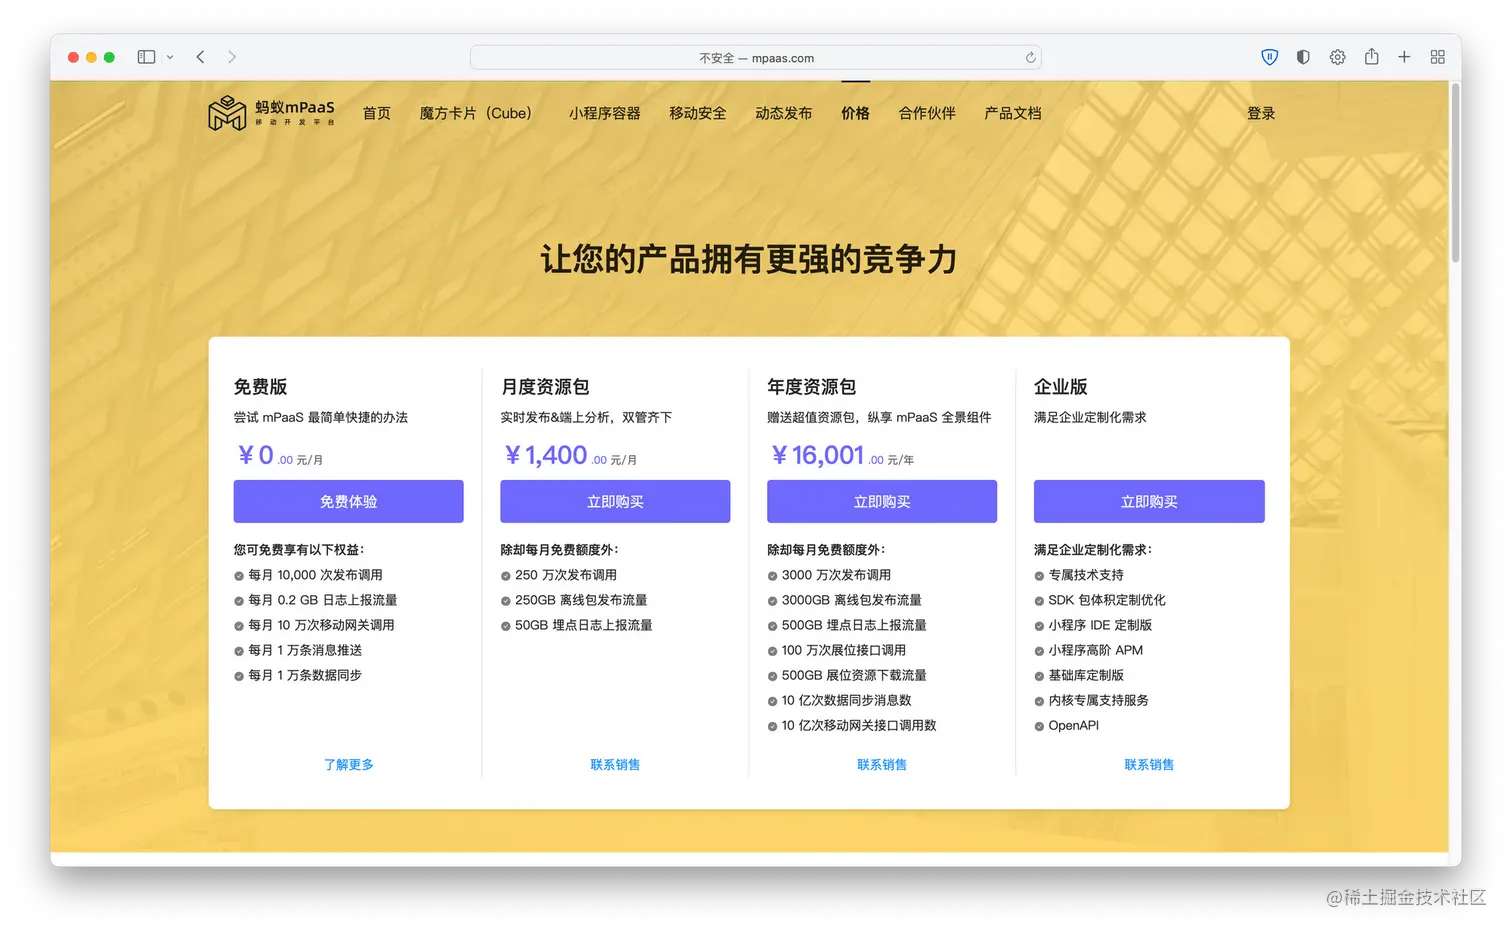Open the sidebar dropdown chevron
The width and height of the screenshot is (1512, 933).
[170, 57]
